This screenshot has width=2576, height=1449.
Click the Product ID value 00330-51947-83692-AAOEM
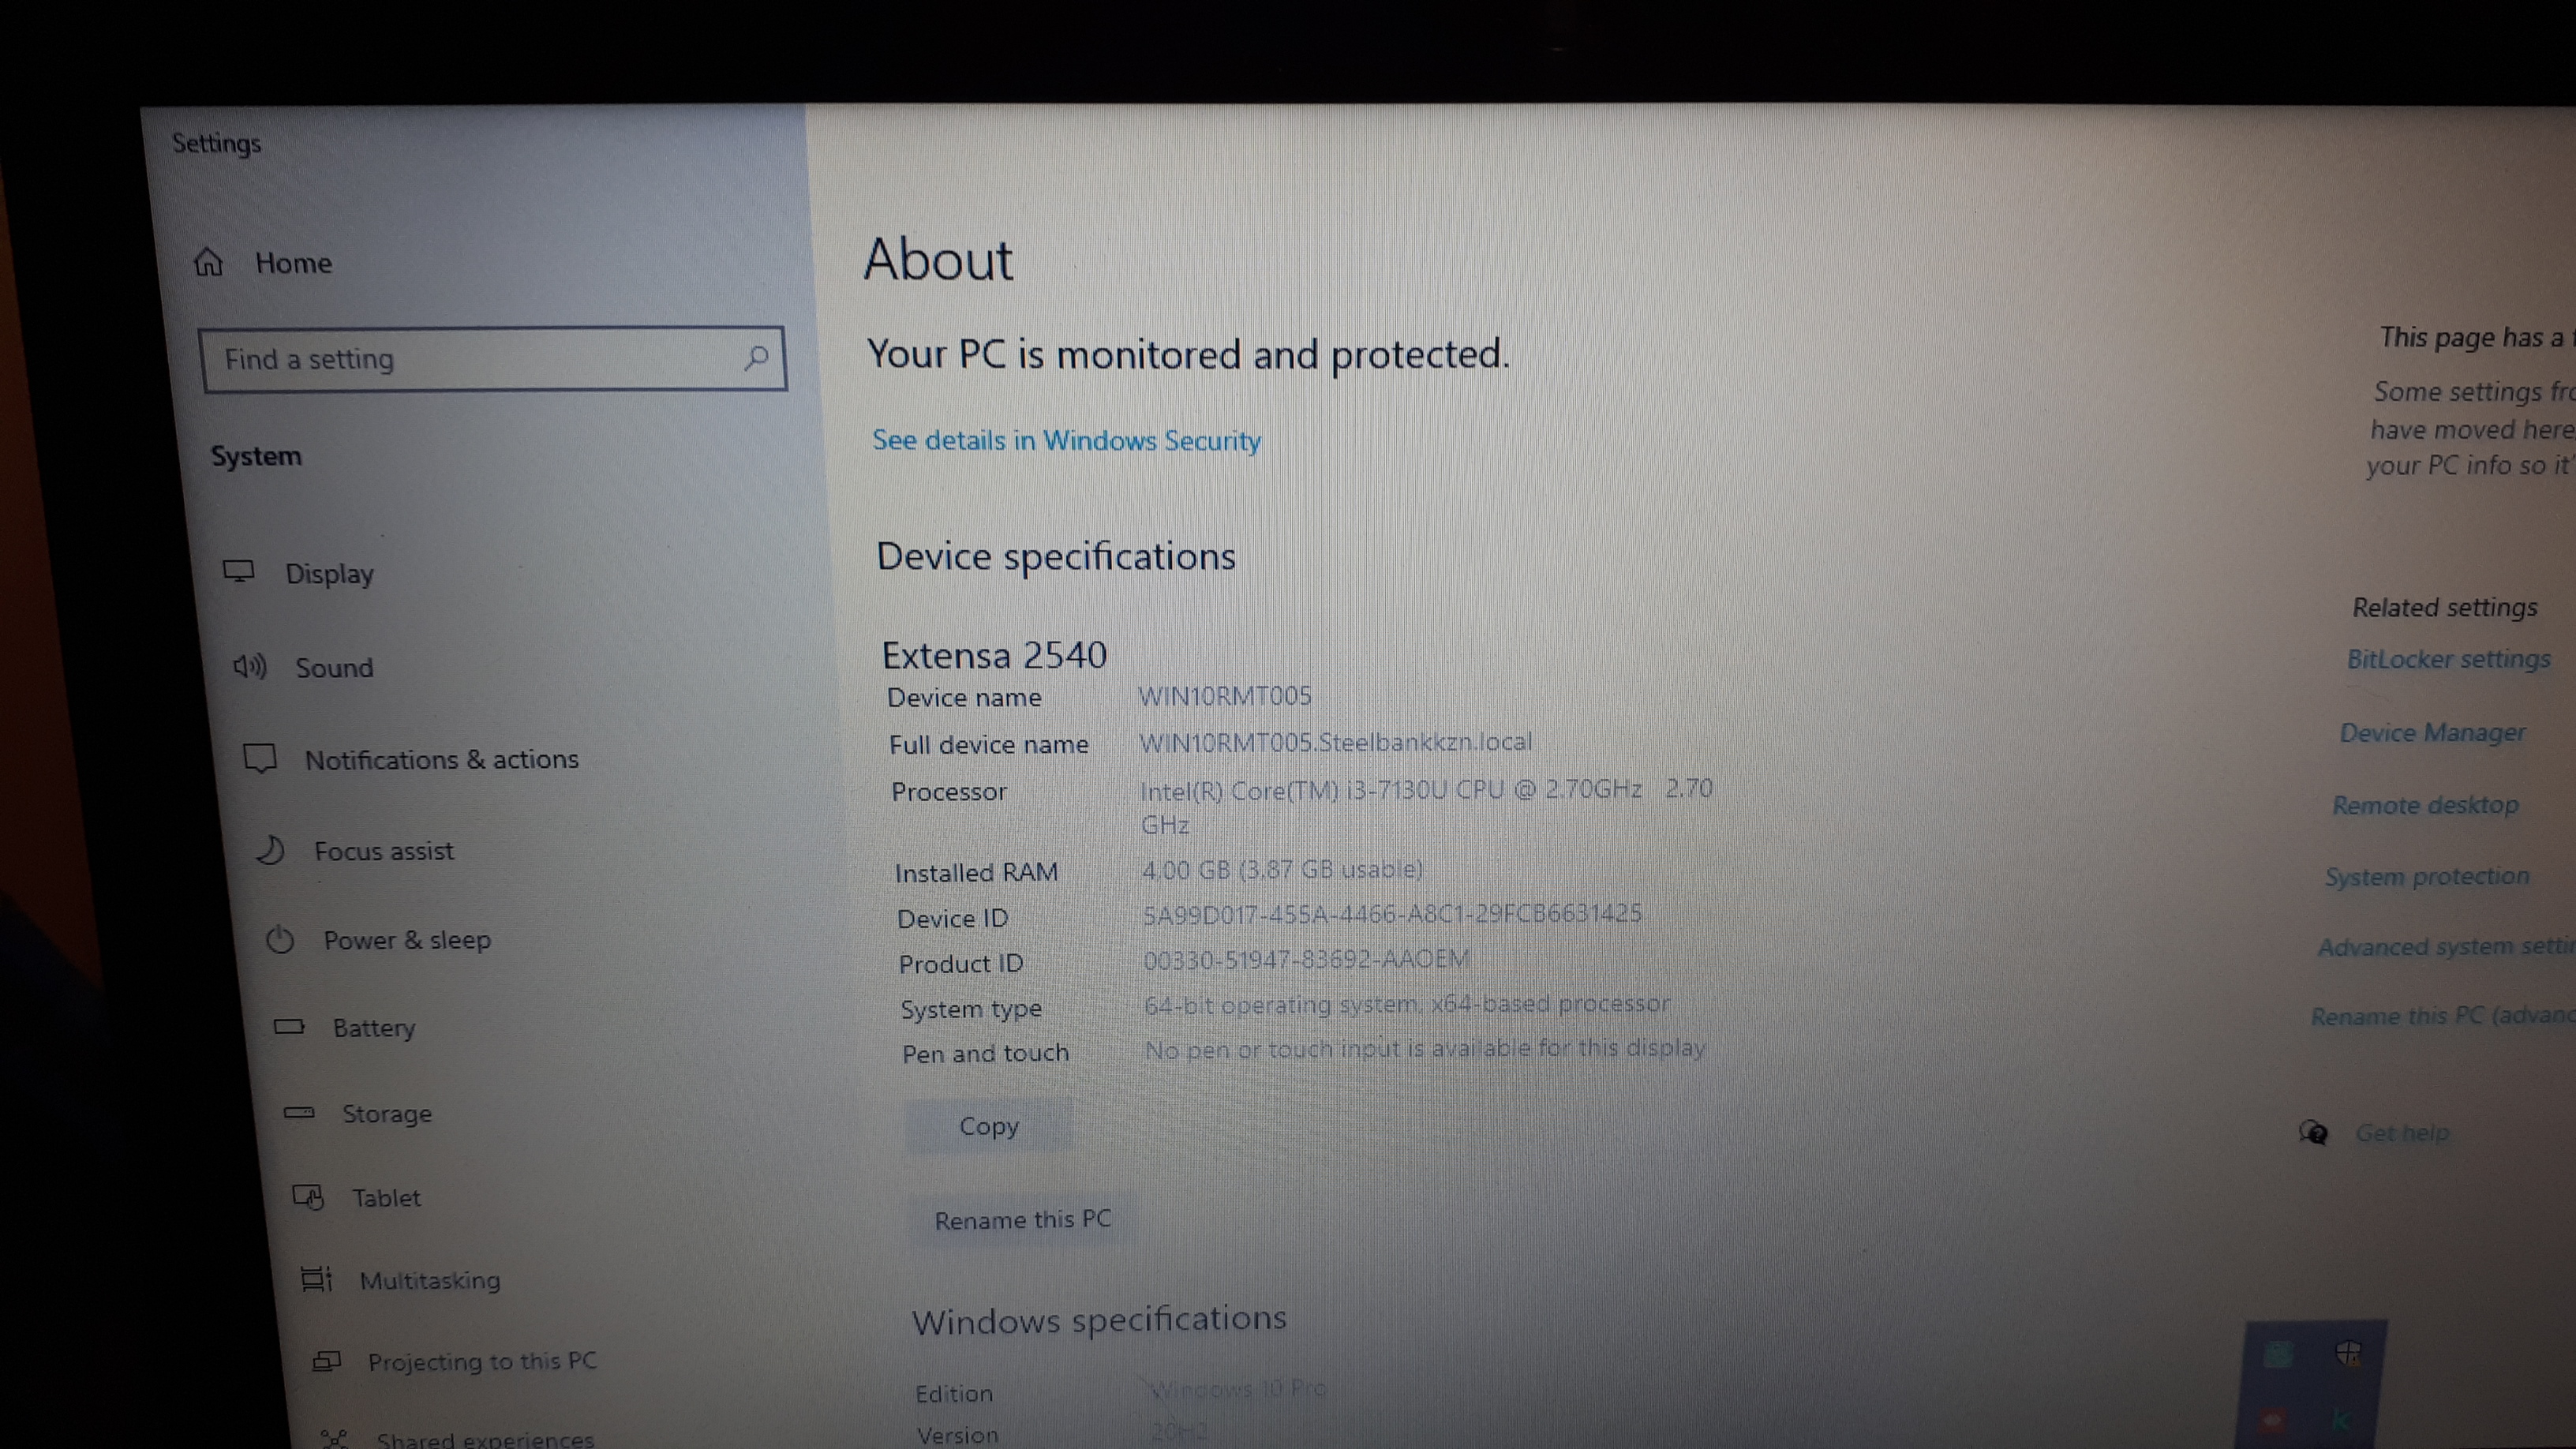tap(1306, 959)
